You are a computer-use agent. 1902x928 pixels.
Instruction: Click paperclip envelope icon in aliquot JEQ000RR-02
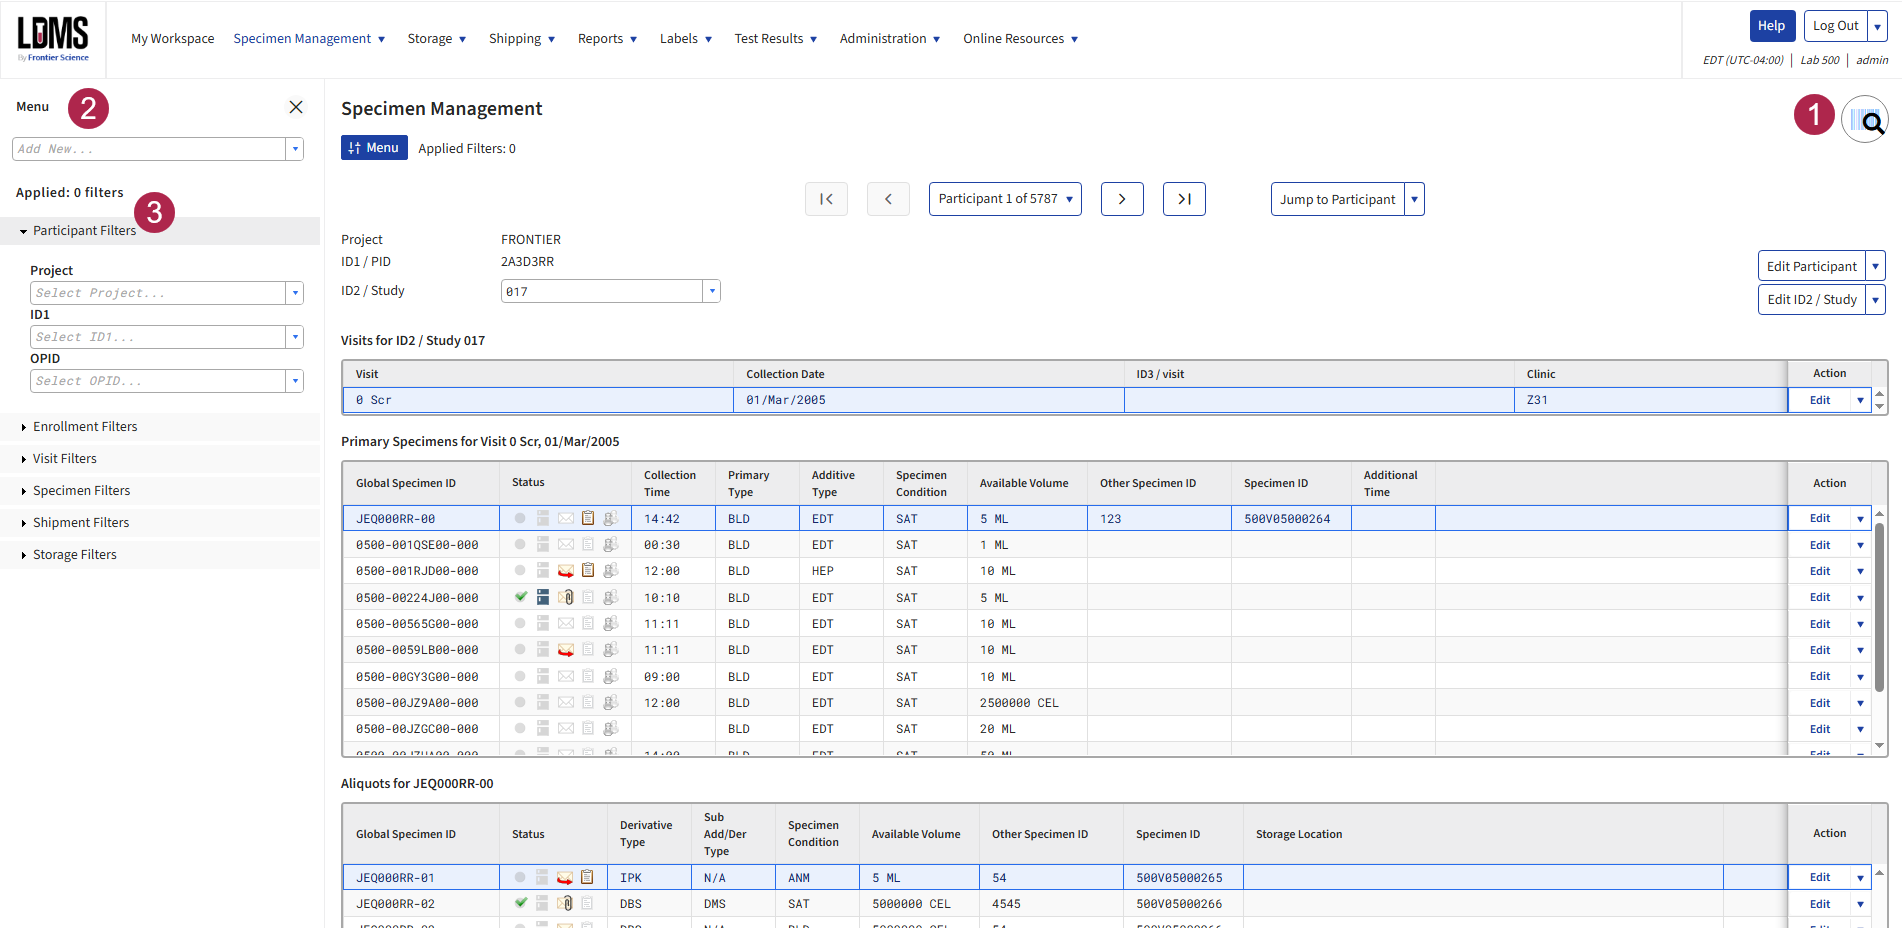pos(565,903)
